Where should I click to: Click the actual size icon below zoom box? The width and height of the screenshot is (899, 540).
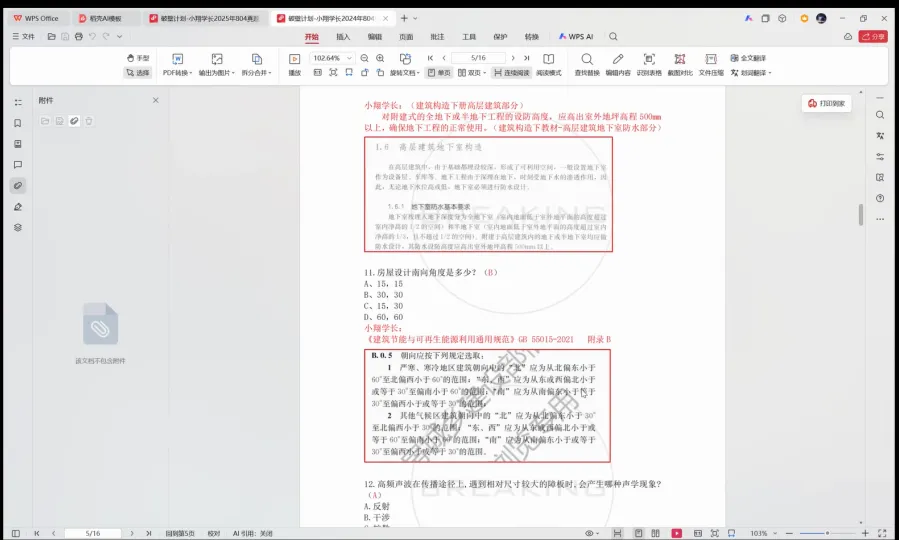pos(317,73)
